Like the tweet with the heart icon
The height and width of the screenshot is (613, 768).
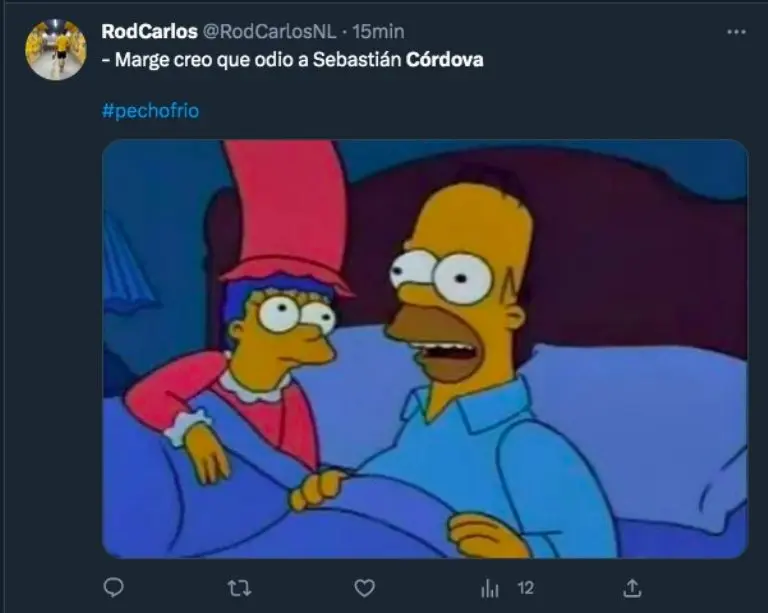coord(364,588)
